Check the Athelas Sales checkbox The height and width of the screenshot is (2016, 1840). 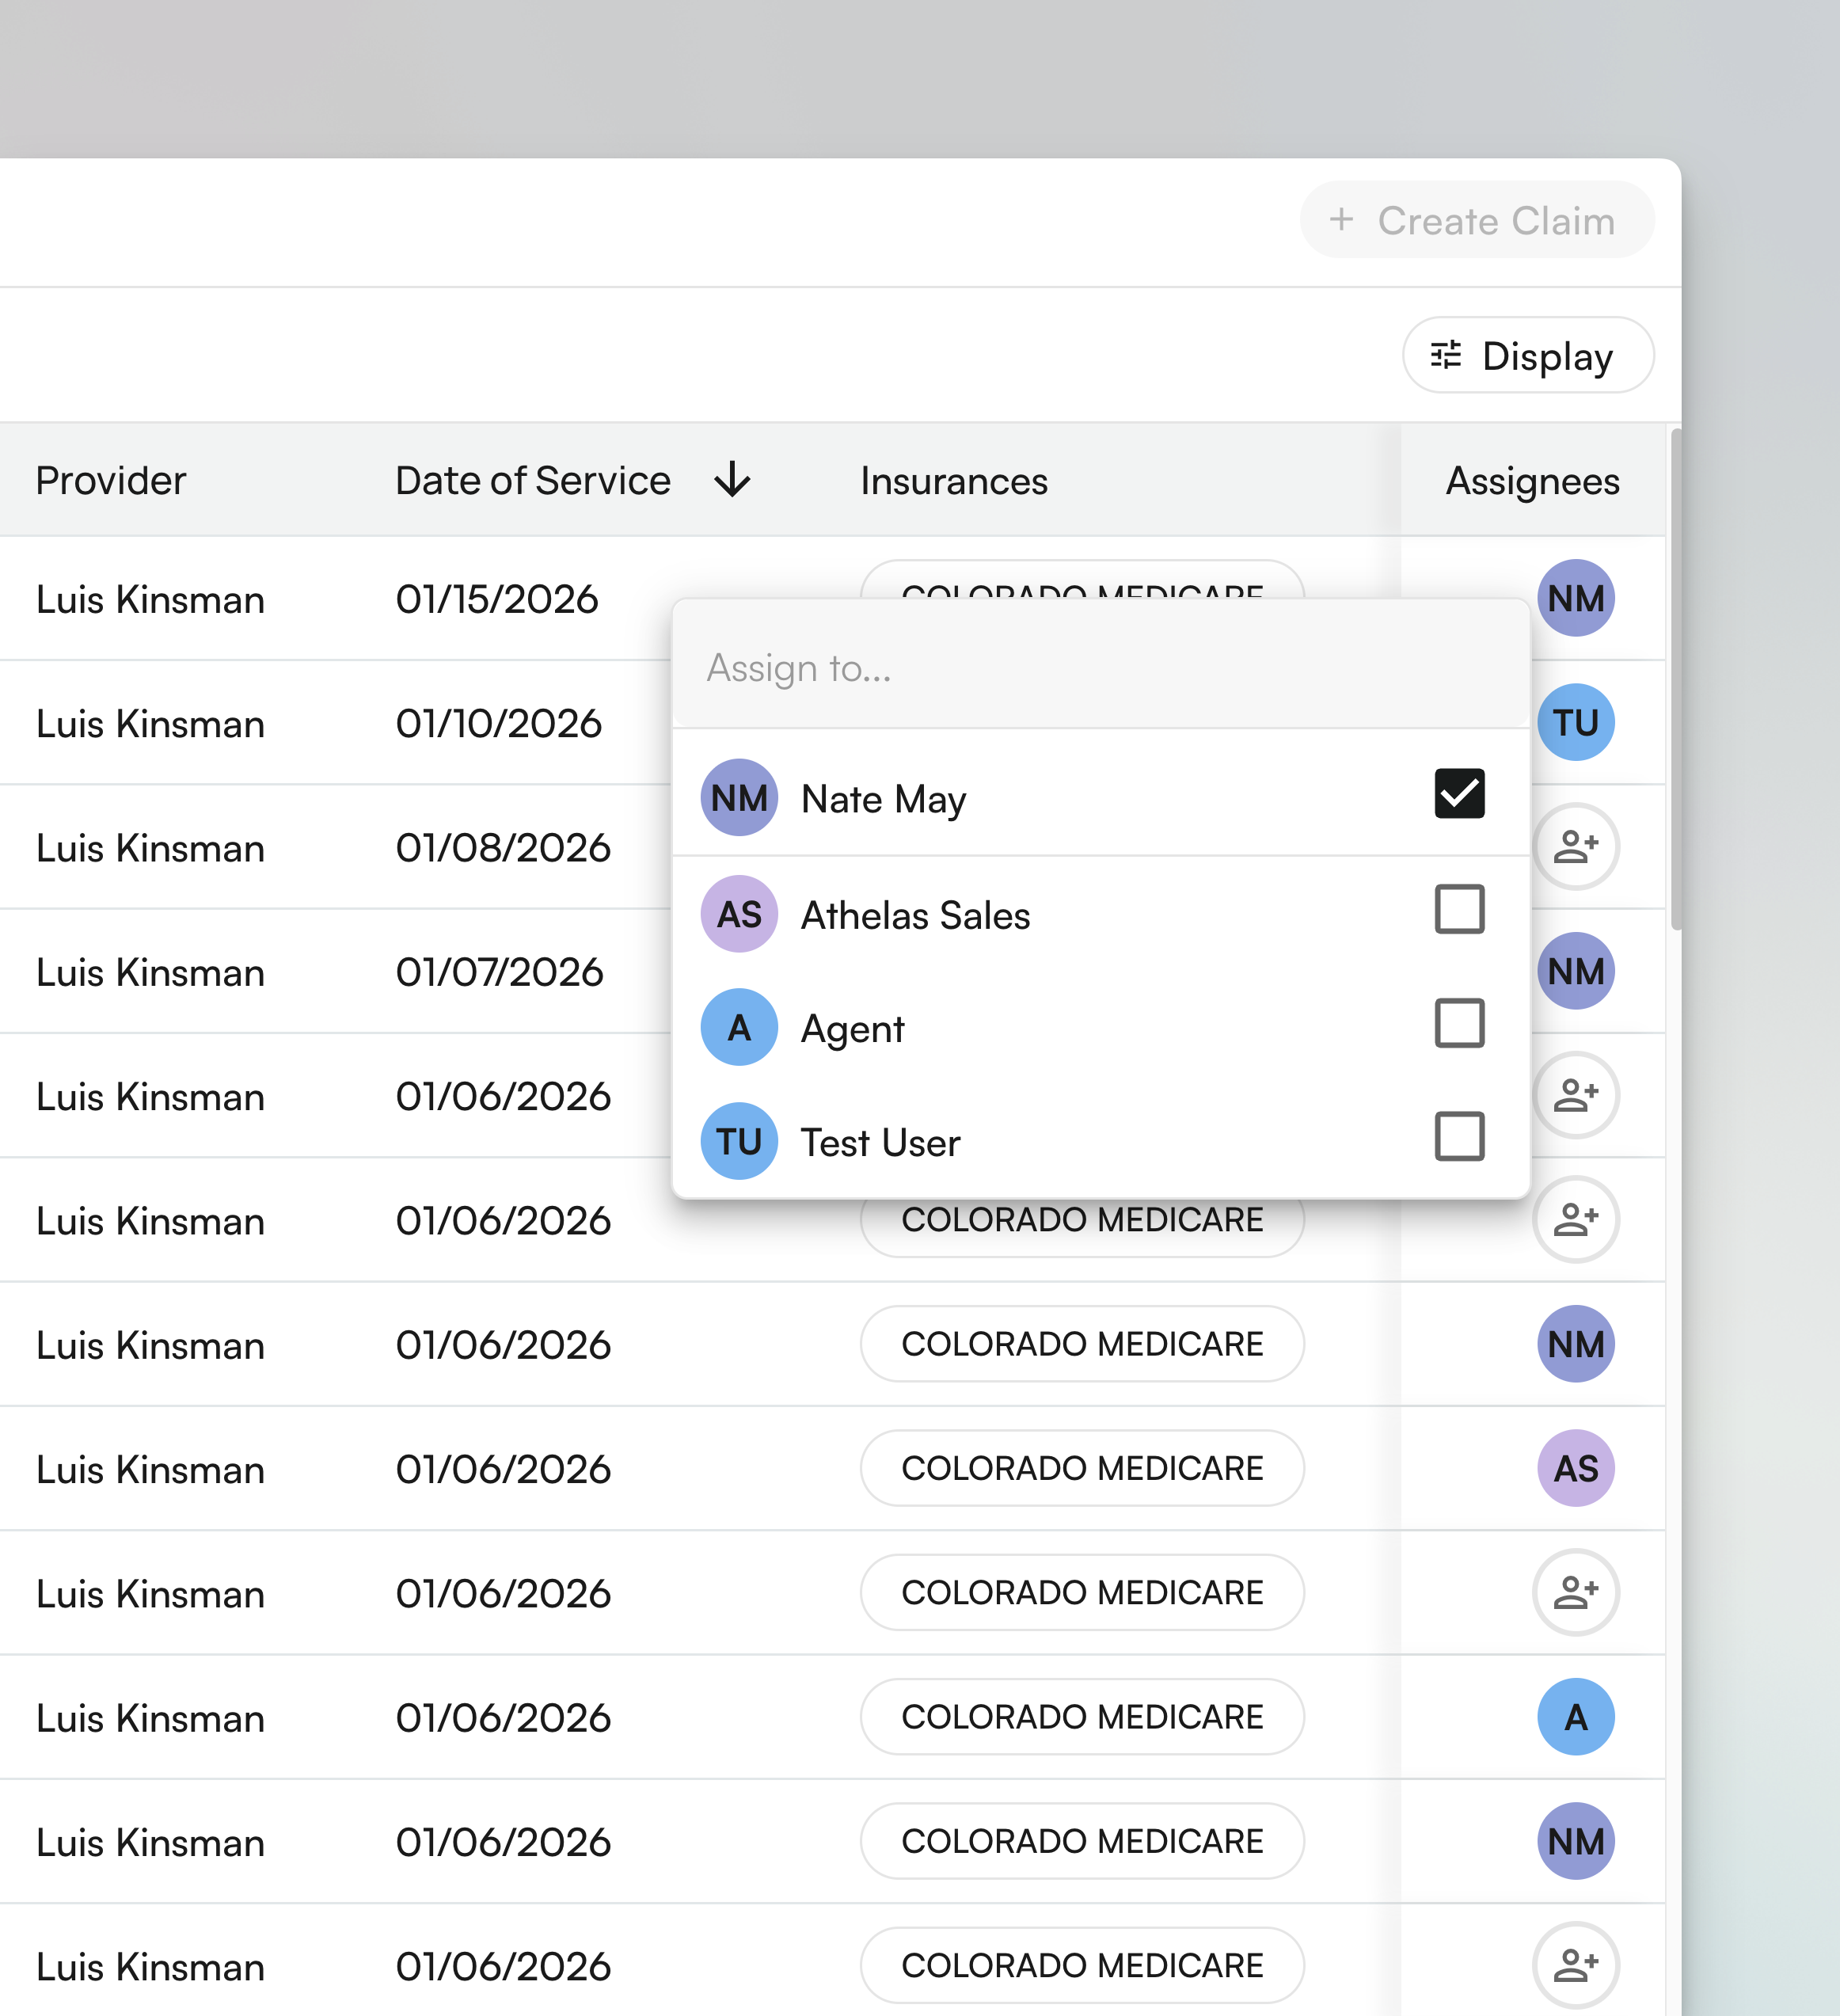(x=1459, y=909)
